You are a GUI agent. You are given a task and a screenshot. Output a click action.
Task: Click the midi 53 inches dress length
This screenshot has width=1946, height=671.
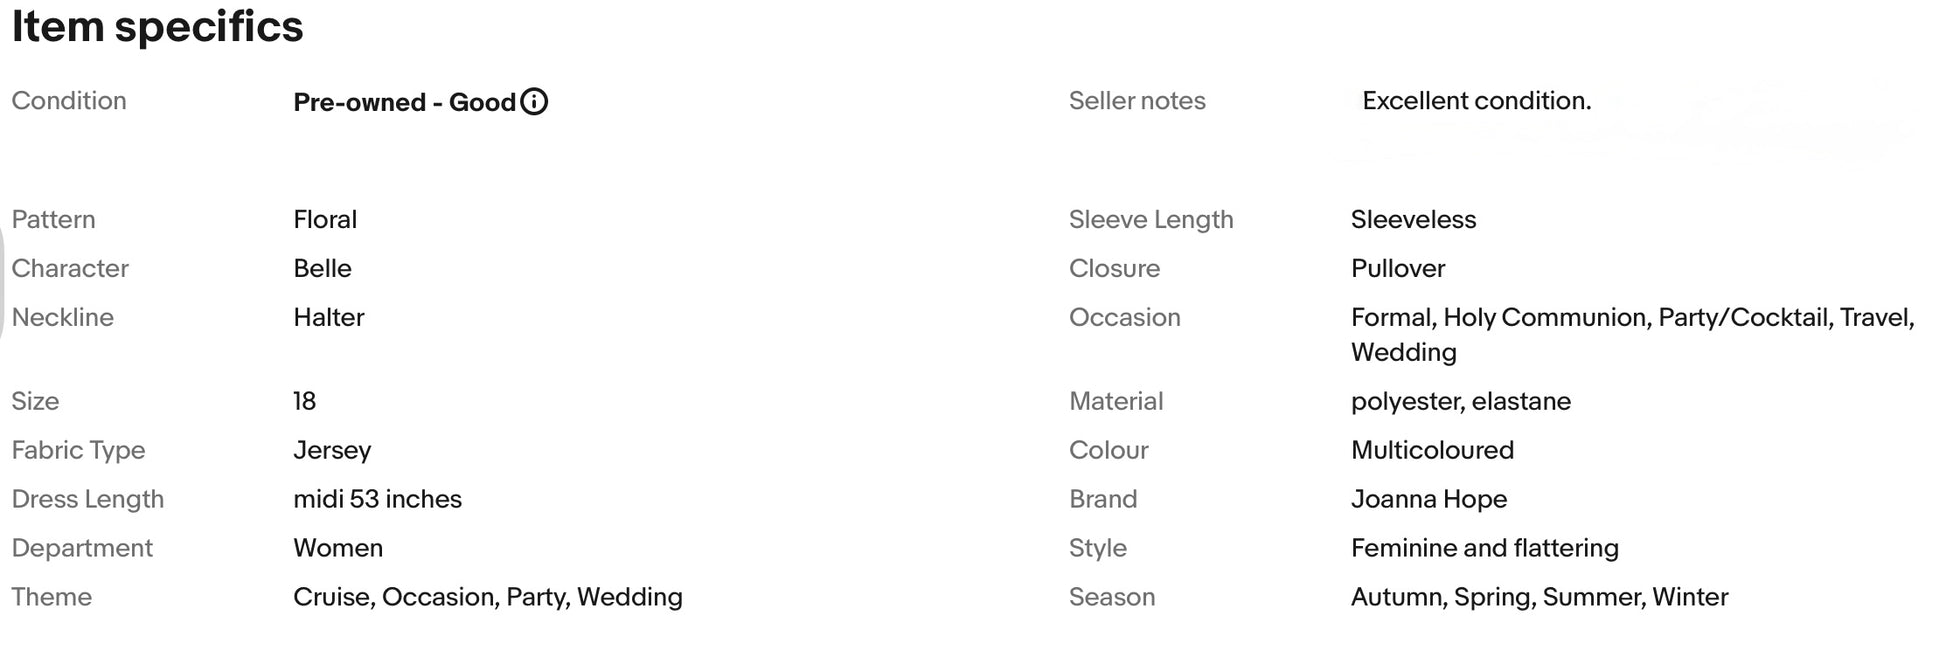(377, 499)
